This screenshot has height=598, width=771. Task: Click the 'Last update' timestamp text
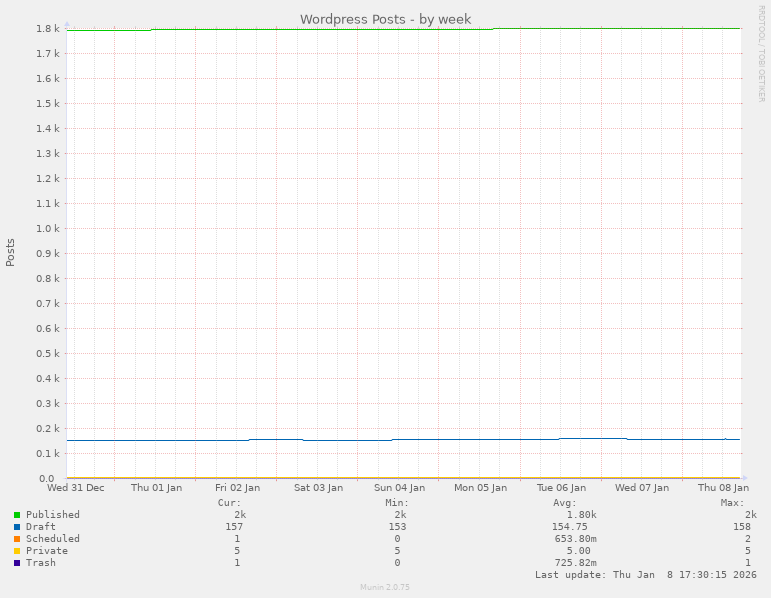coord(646,575)
